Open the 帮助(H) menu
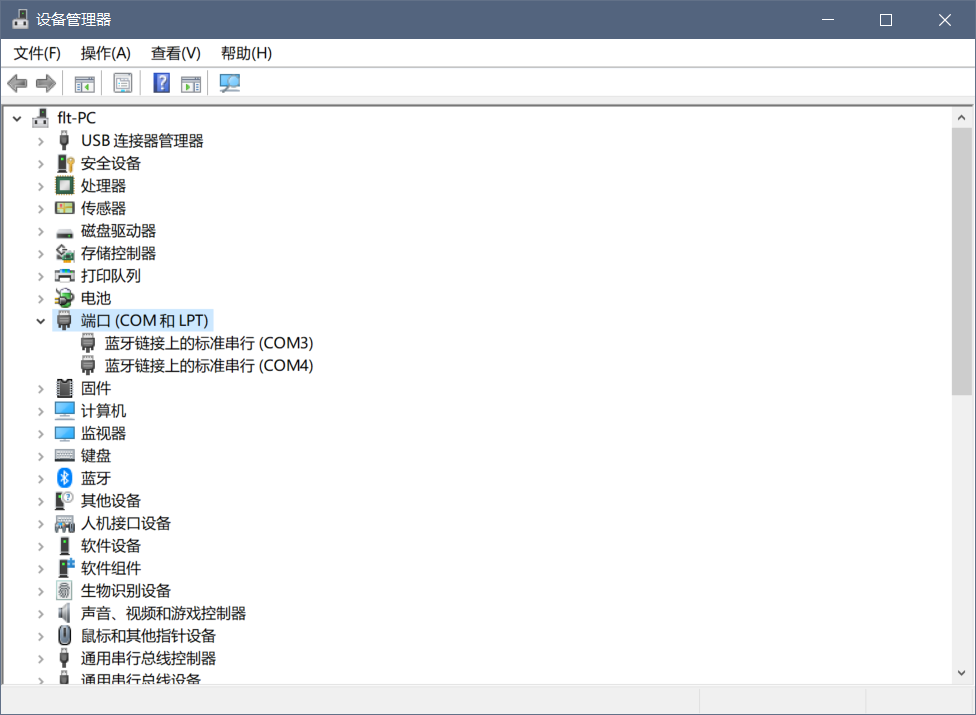This screenshot has width=976, height=715. (246, 54)
